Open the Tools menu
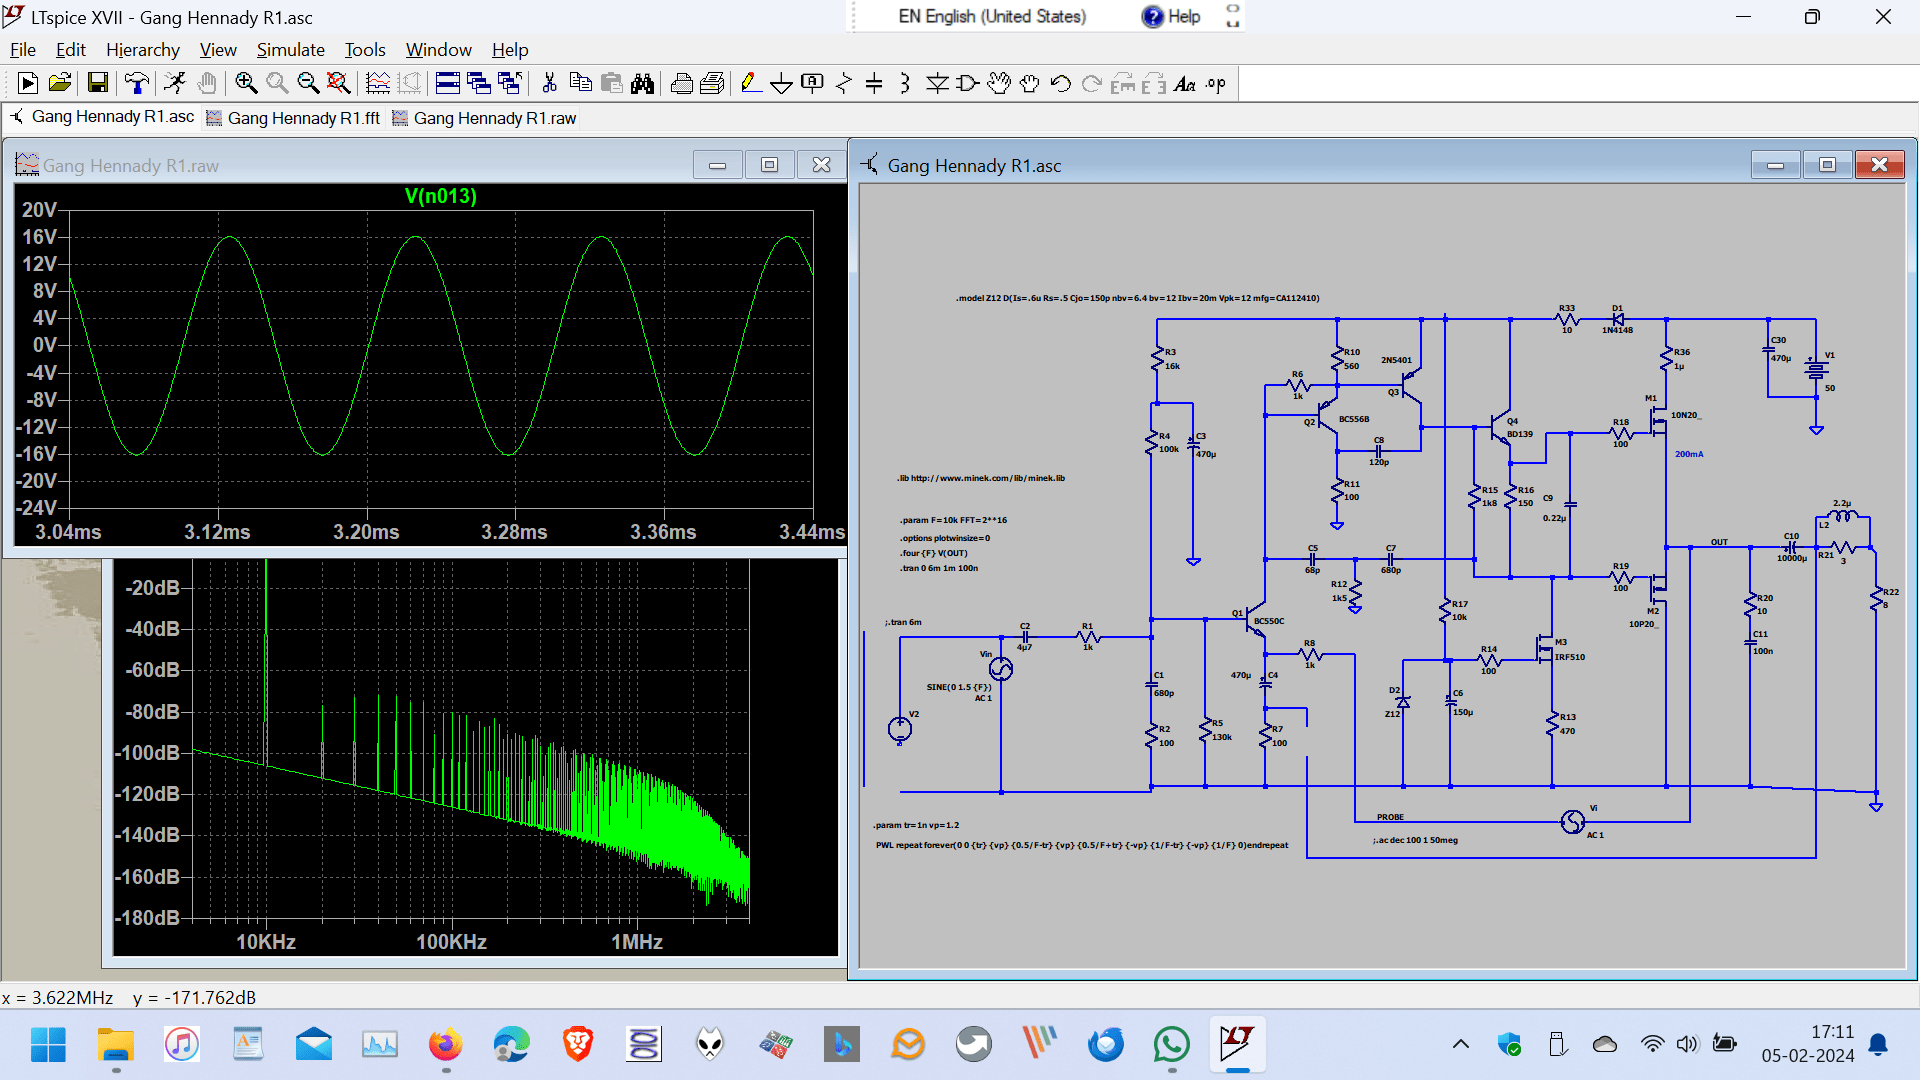Image resolution: width=1920 pixels, height=1080 pixels. [x=365, y=50]
